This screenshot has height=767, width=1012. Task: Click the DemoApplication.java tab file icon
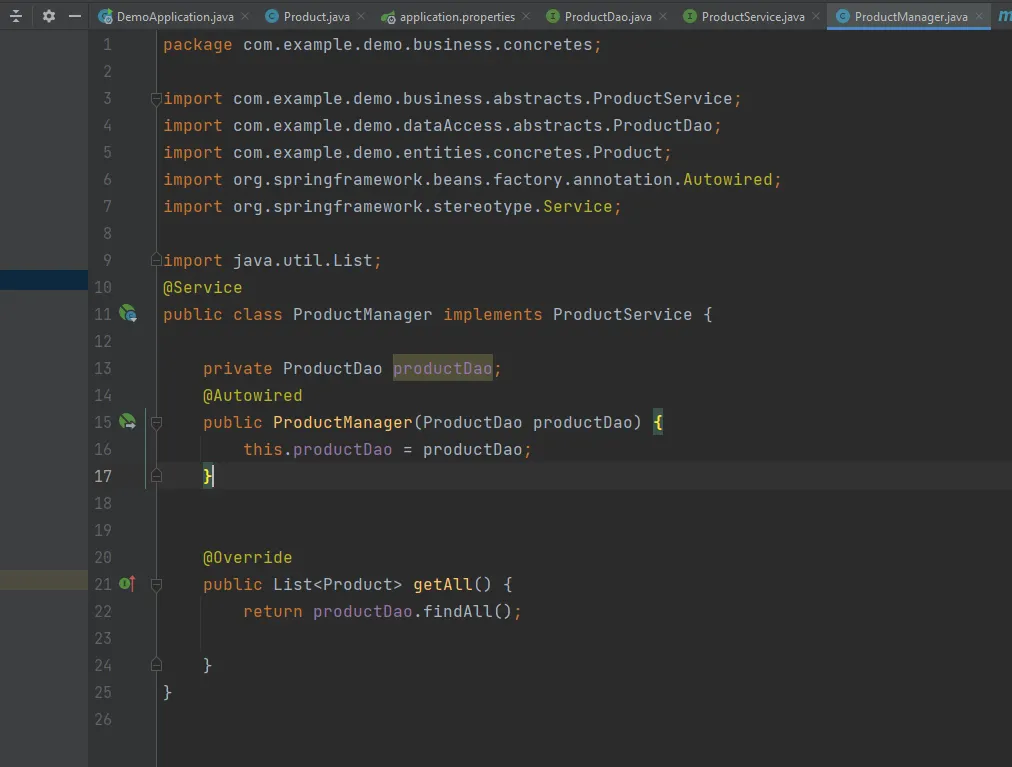point(105,17)
